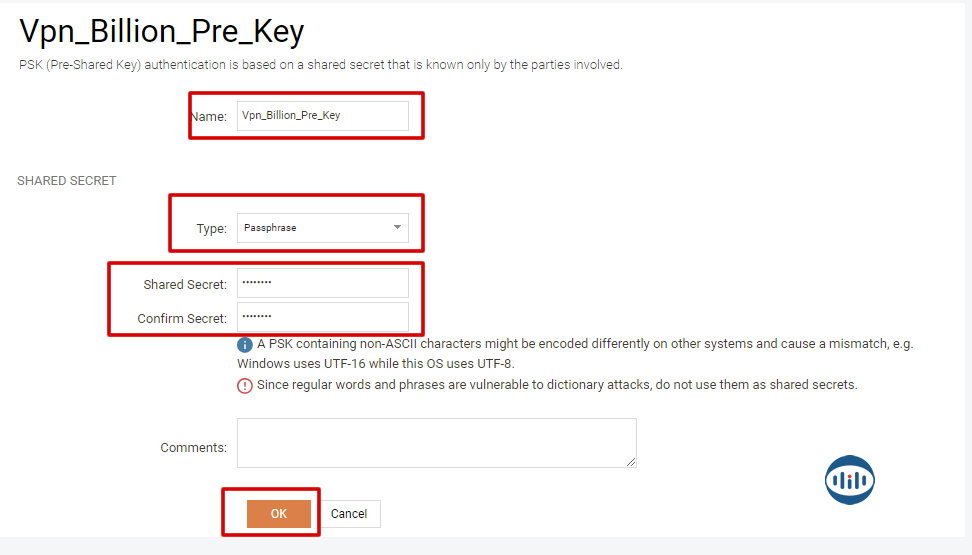Click the arrow on the Type combo box

397,228
